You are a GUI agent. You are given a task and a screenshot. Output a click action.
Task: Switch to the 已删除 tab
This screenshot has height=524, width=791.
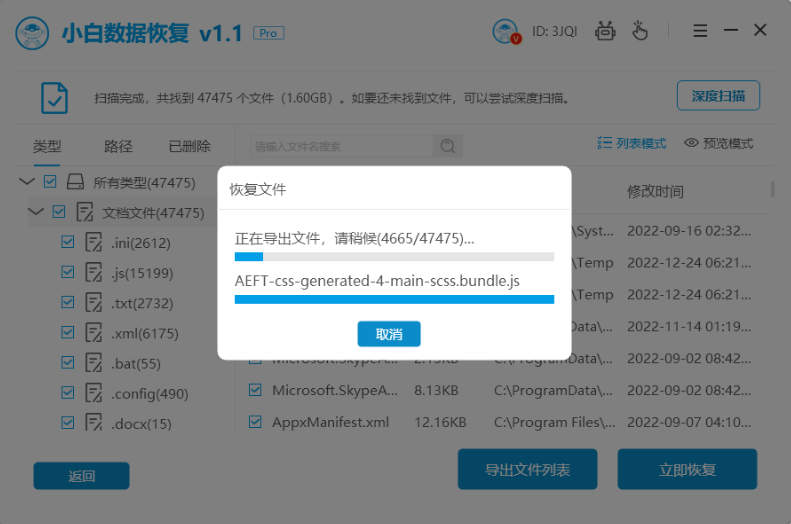pyautogui.click(x=189, y=146)
